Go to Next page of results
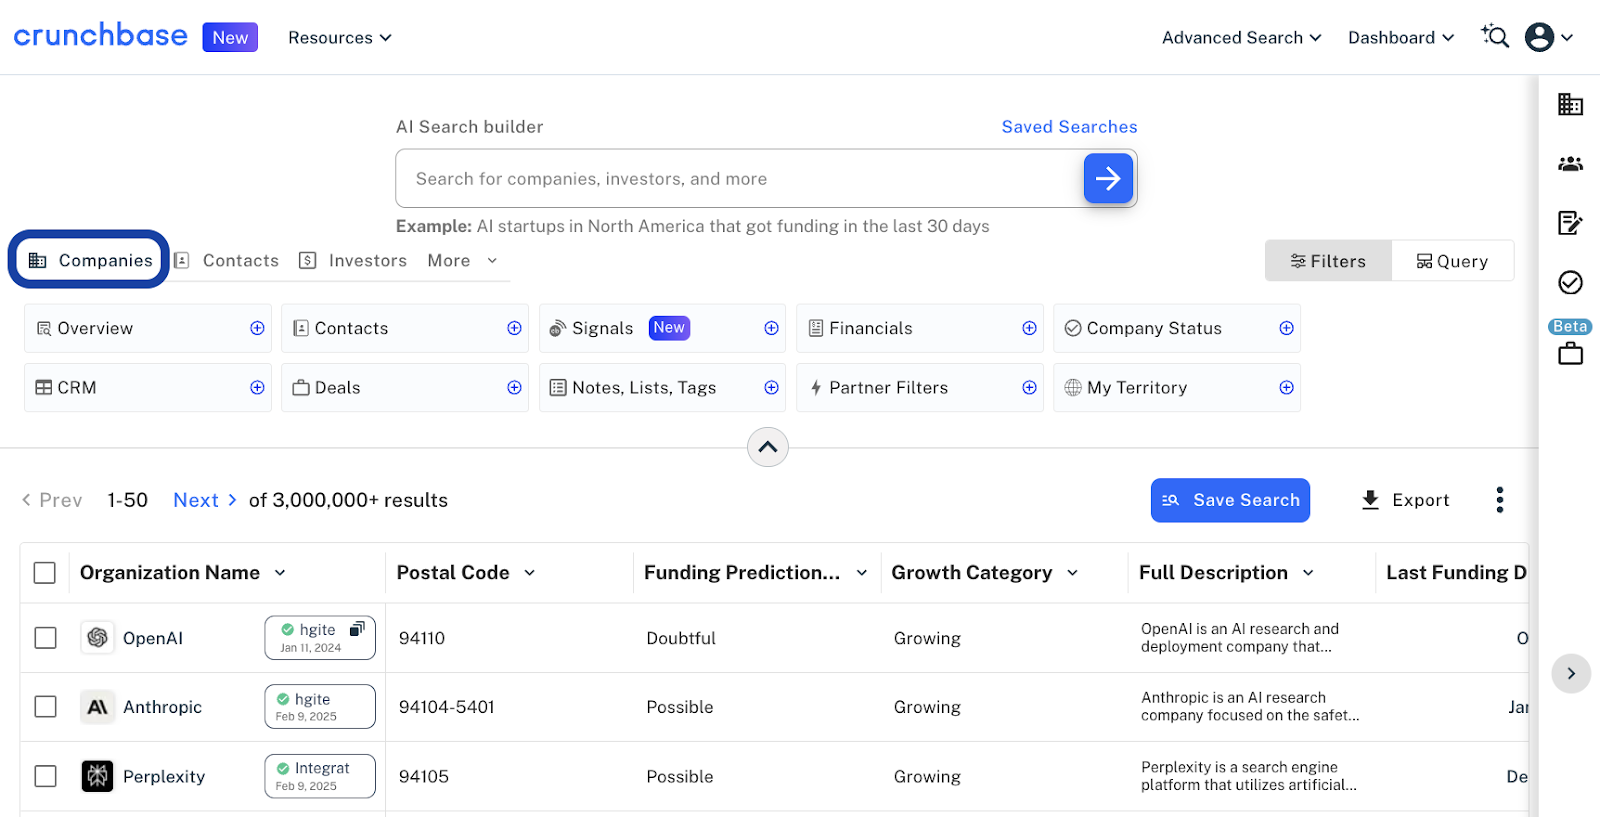Viewport: 1600px width, 817px height. click(x=205, y=500)
